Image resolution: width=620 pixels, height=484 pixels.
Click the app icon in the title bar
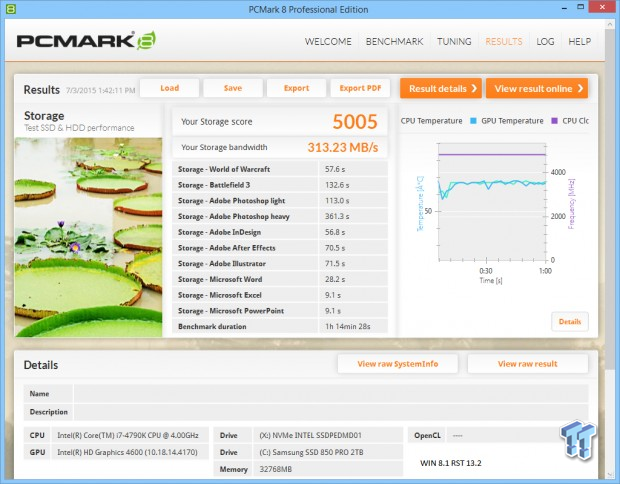coord(12,10)
